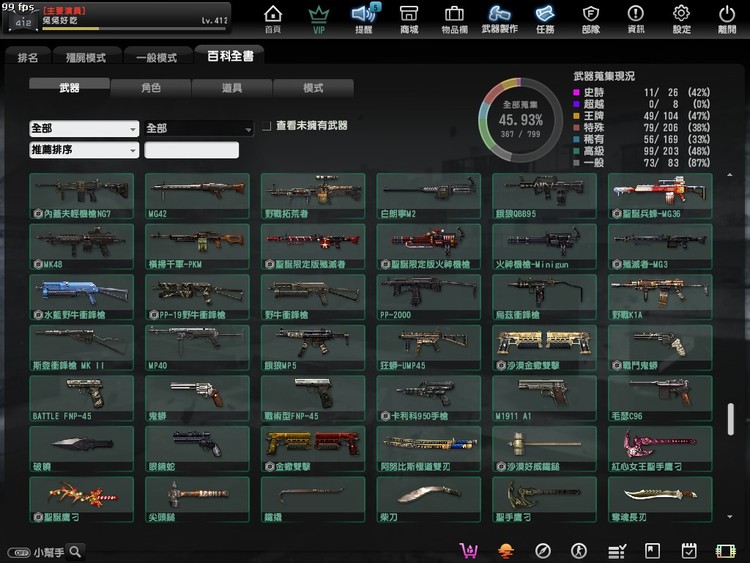Open the VIP crown icon
The image size is (750, 563).
[x=319, y=18]
